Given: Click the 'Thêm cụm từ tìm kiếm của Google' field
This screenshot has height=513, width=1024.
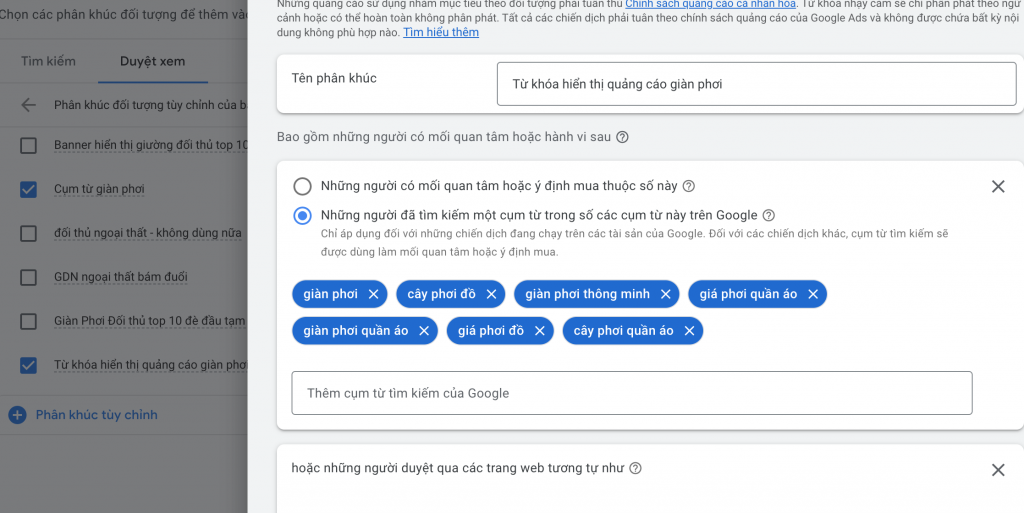Looking at the screenshot, I should pos(632,393).
